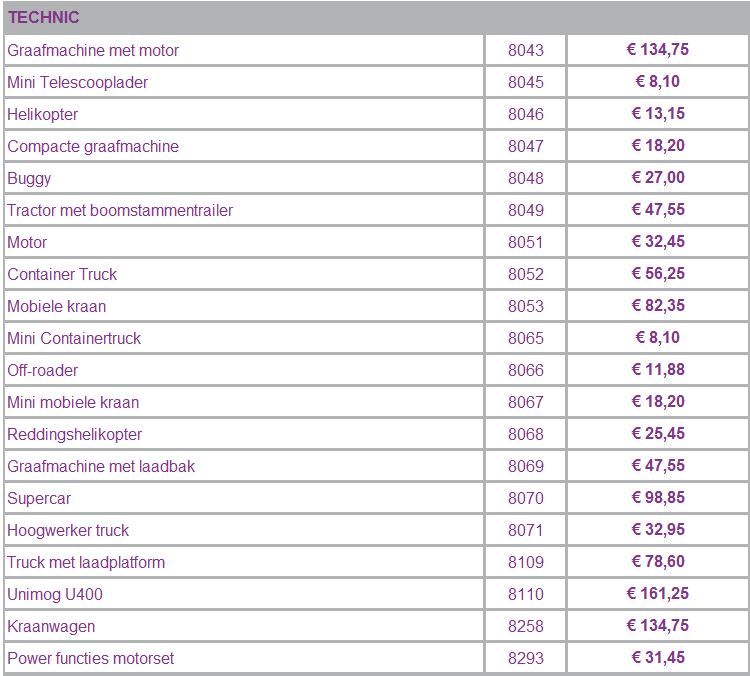Click price € 134,75 of Graafmachine met motor
This screenshot has width=750, height=676.
click(x=658, y=50)
